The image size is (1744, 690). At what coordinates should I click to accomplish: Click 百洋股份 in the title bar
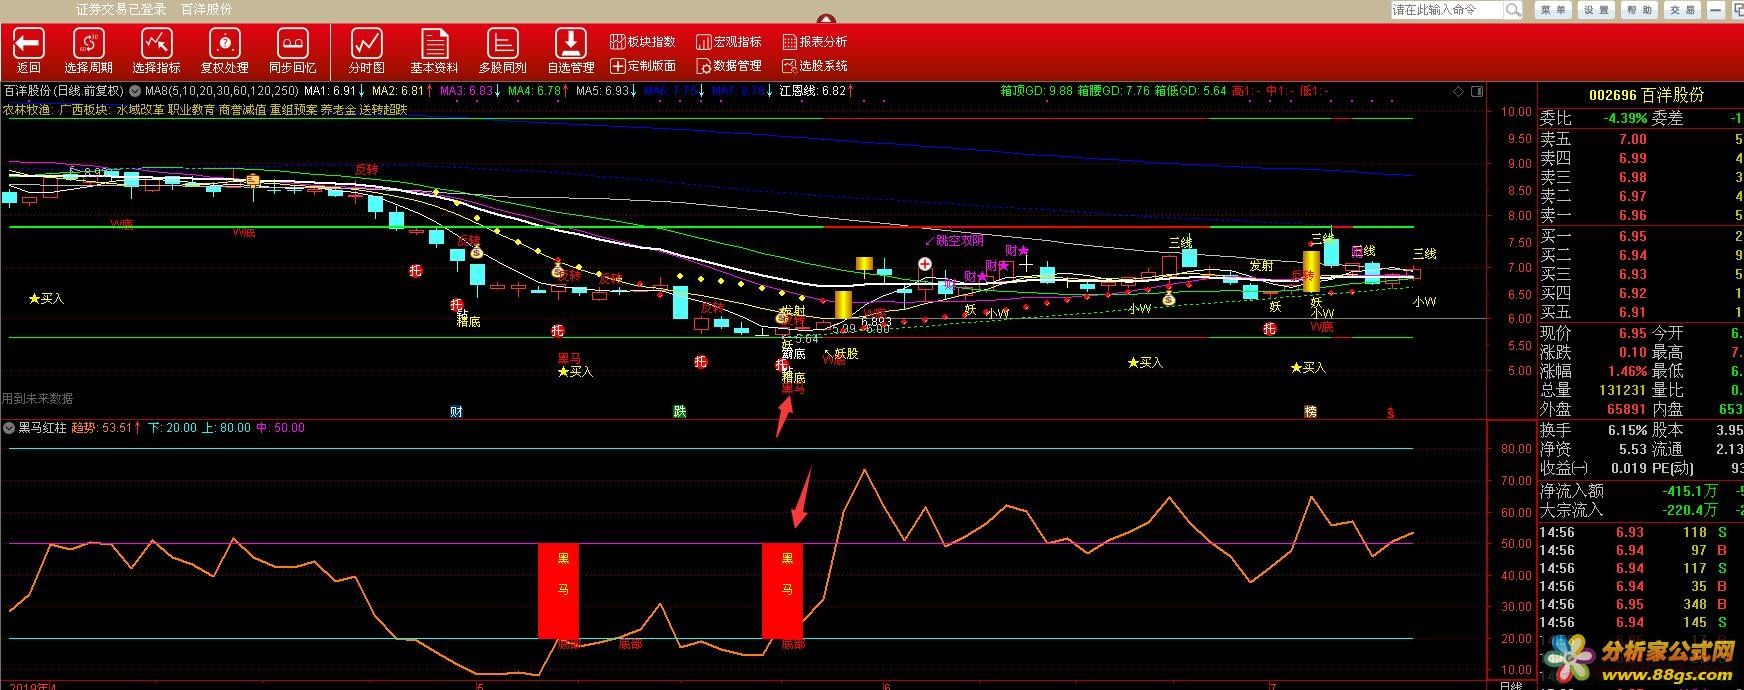pos(207,9)
